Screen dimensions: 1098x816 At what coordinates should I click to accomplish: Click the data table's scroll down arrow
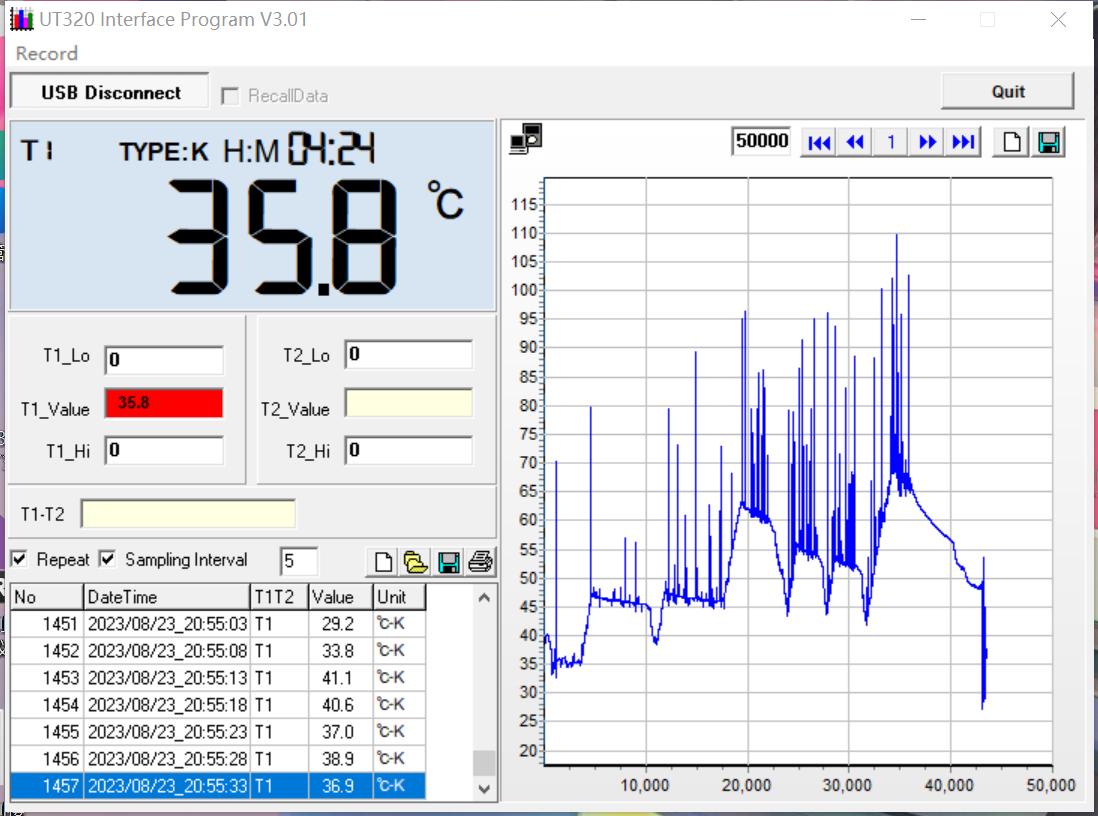(484, 788)
